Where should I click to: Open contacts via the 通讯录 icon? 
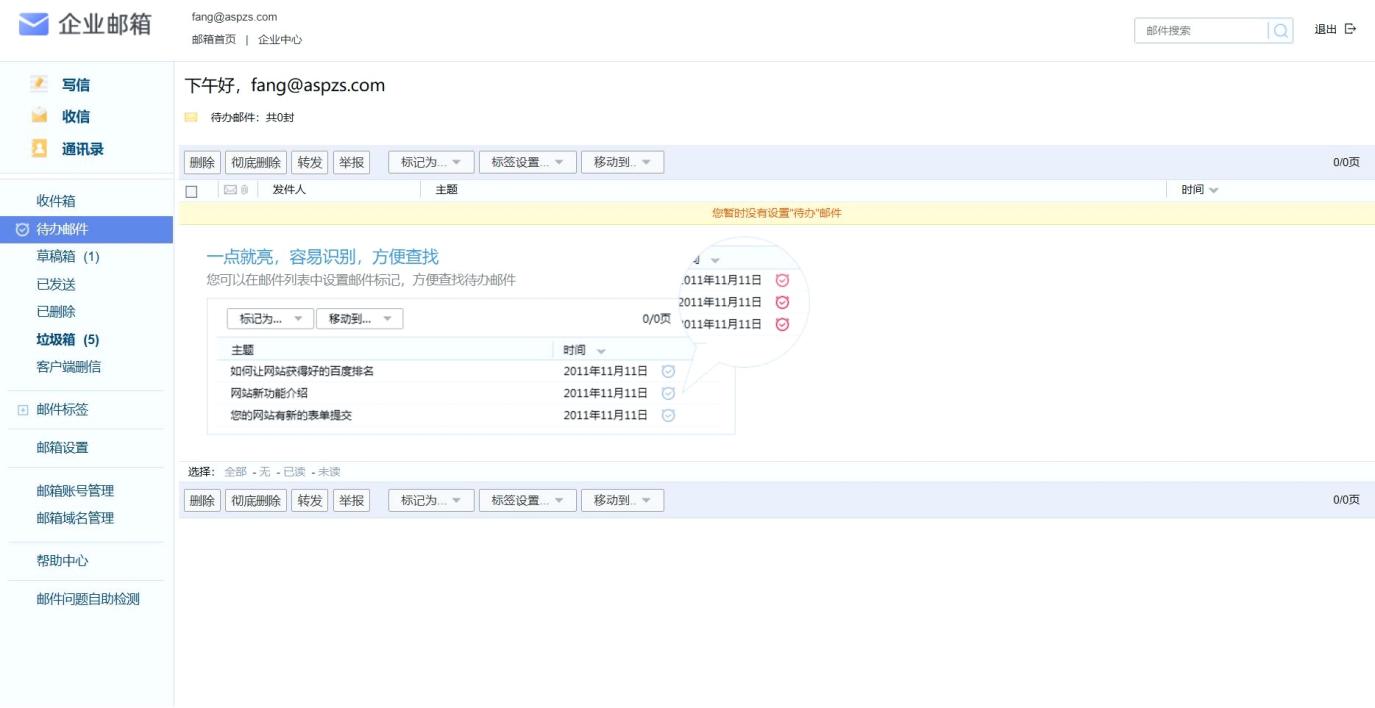click(x=39, y=148)
